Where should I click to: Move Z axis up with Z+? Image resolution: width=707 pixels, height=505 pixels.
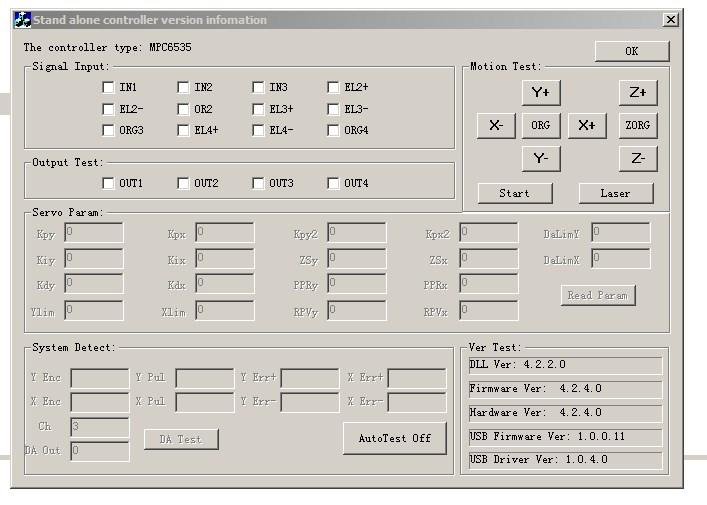click(x=637, y=93)
